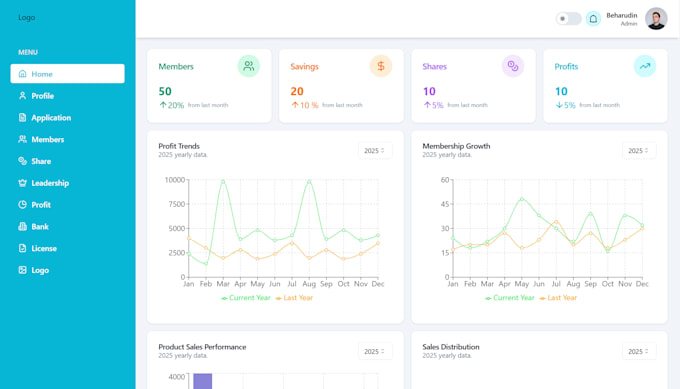Click the Membership Growth title

pyautogui.click(x=456, y=146)
